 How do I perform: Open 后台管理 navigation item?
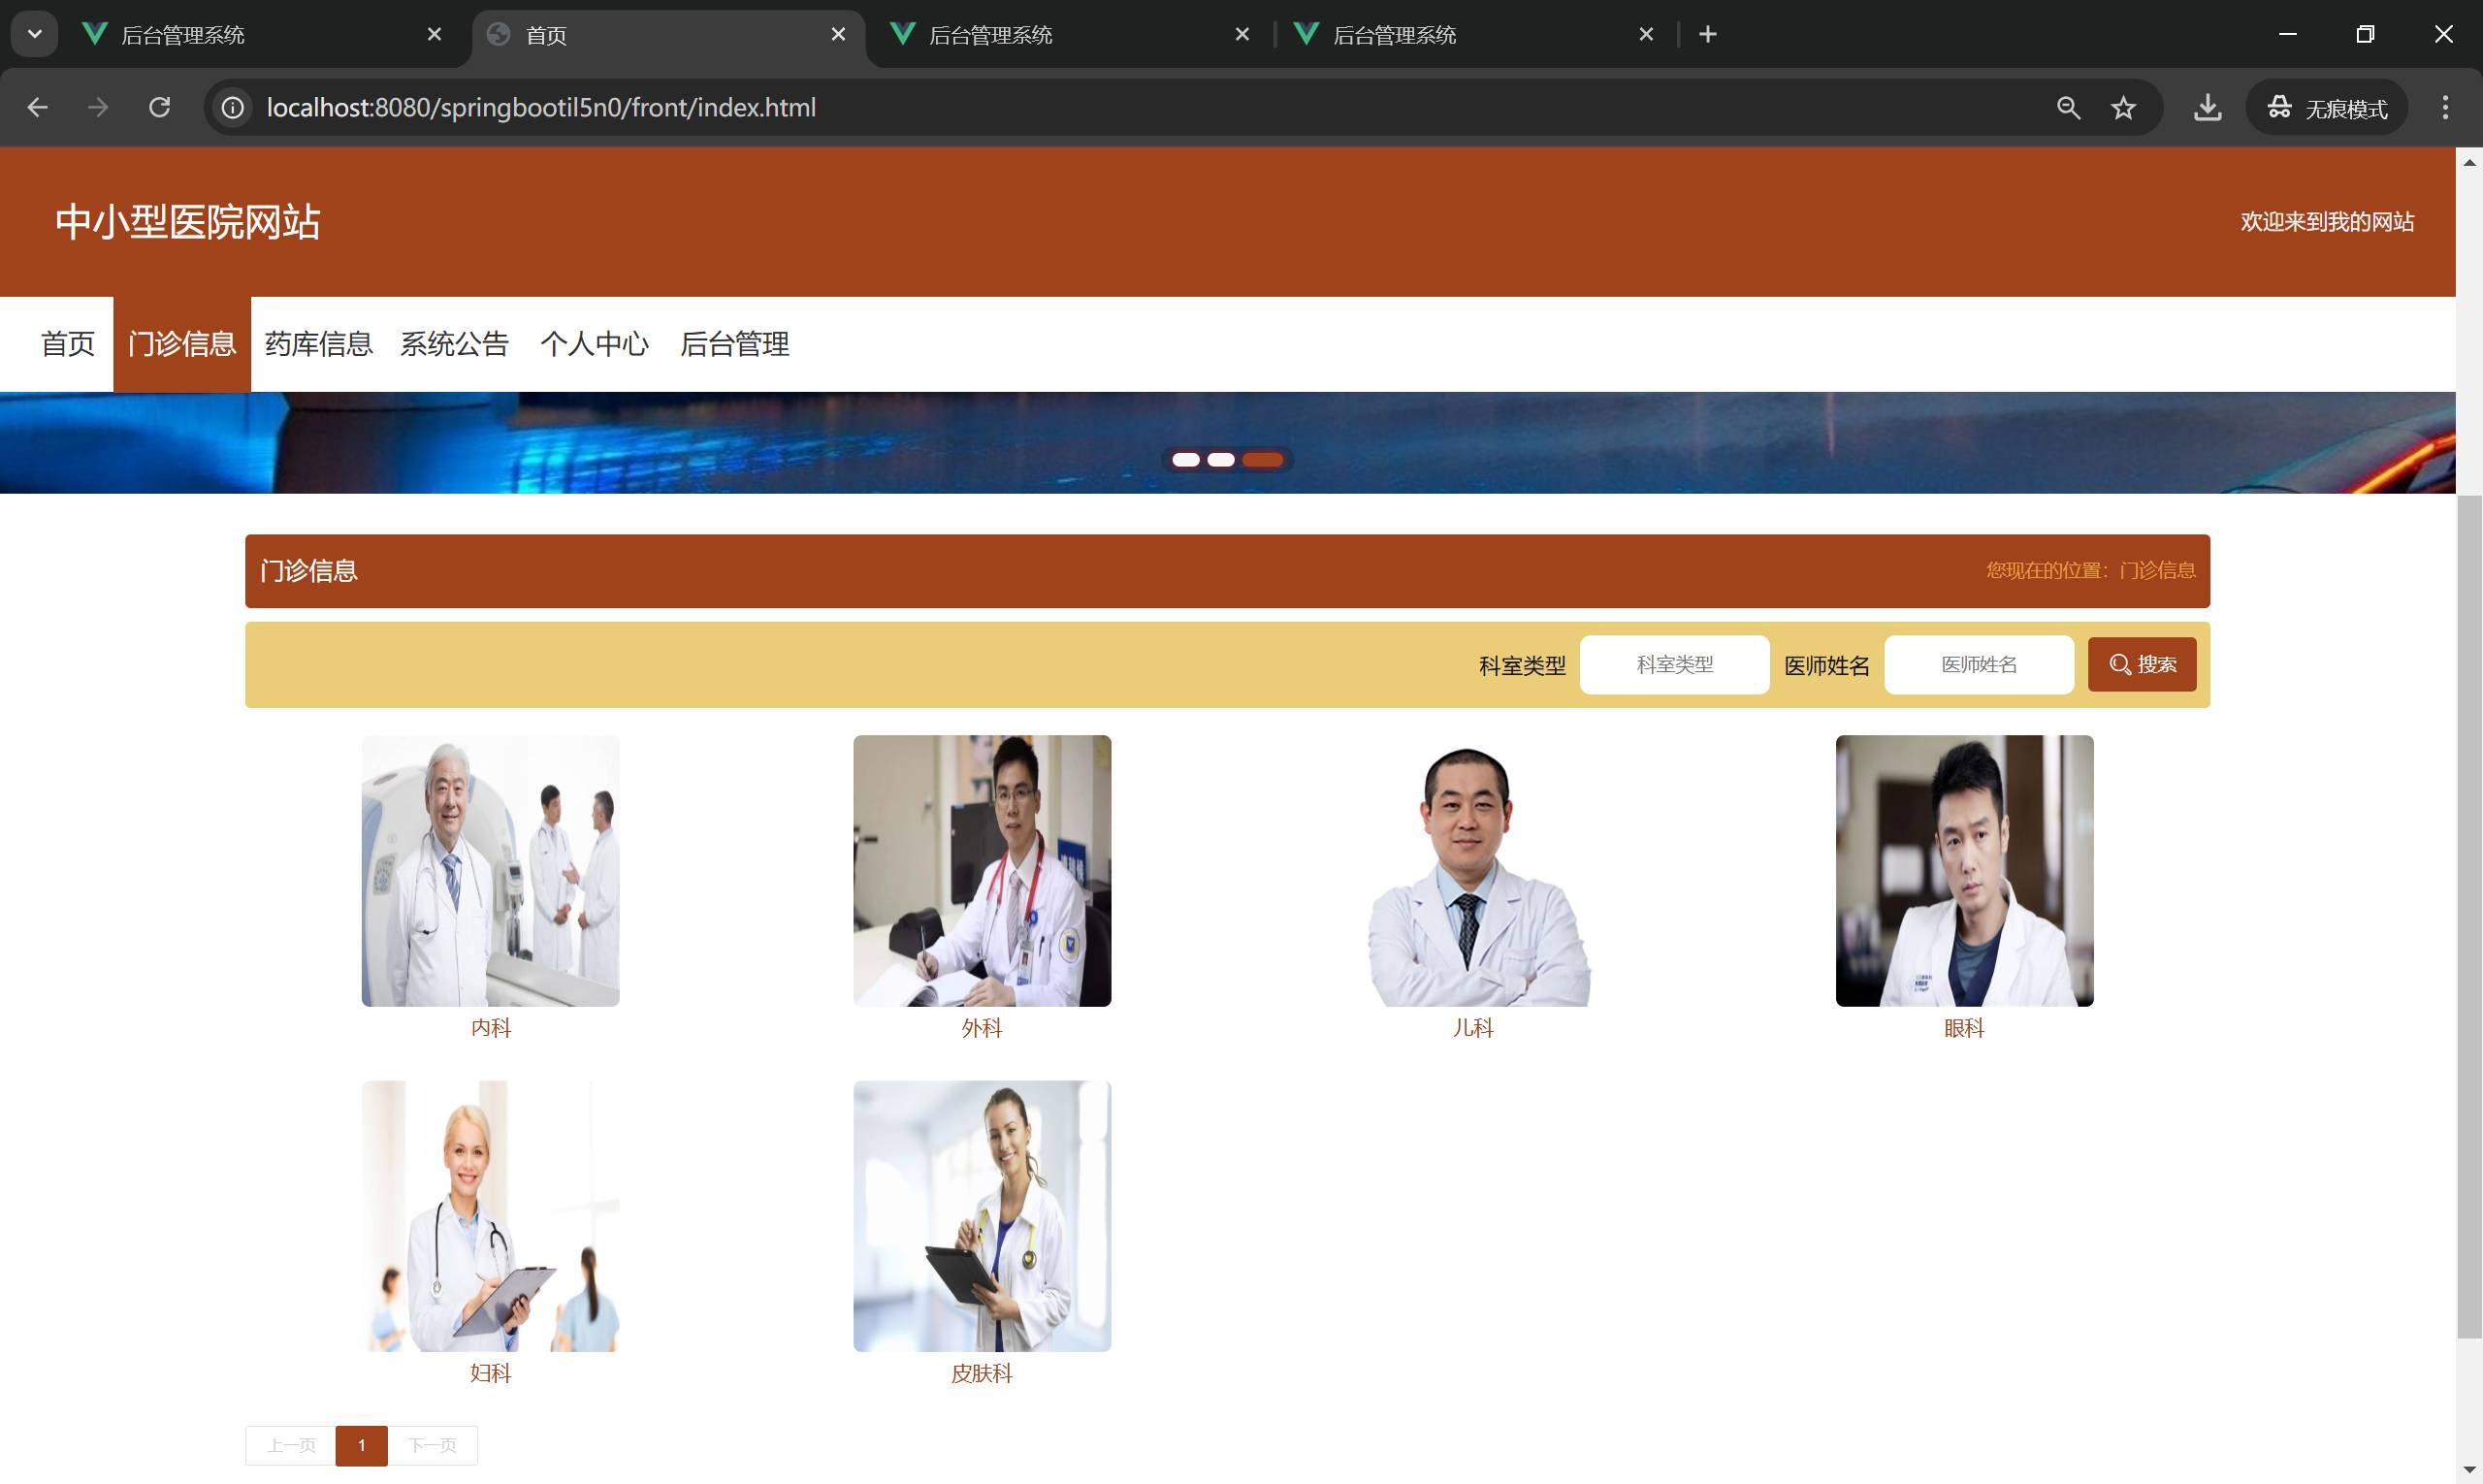pyautogui.click(x=735, y=344)
